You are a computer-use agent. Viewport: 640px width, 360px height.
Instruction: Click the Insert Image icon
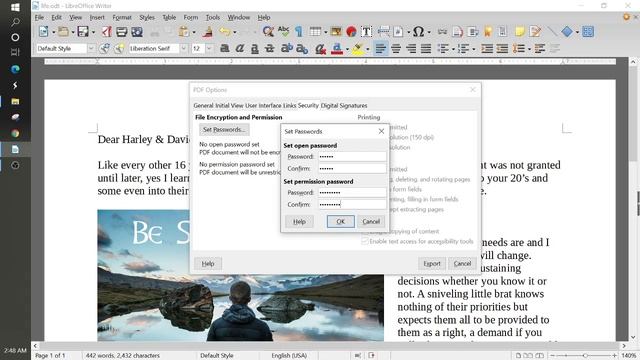coord(336,31)
